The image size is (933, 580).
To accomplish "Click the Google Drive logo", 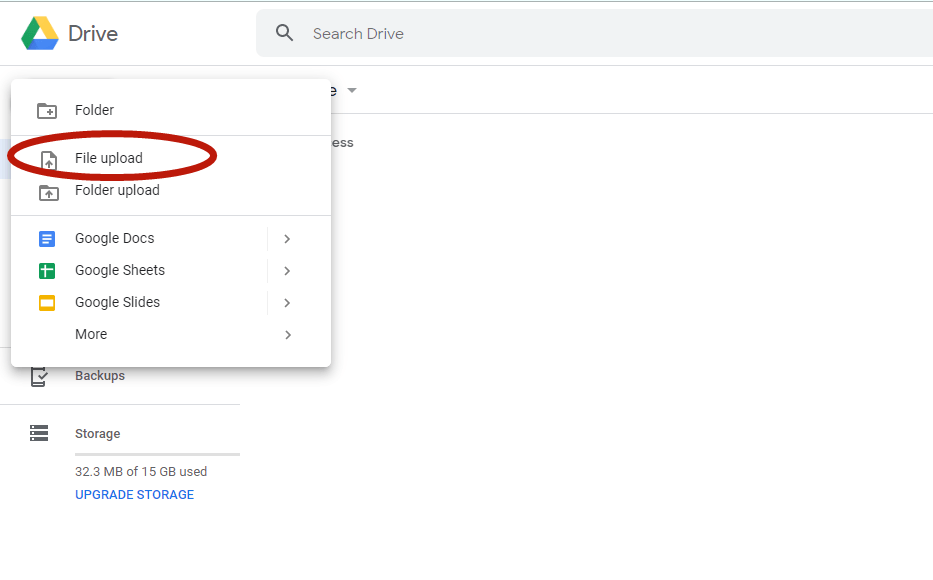I will pyautogui.click(x=40, y=33).
